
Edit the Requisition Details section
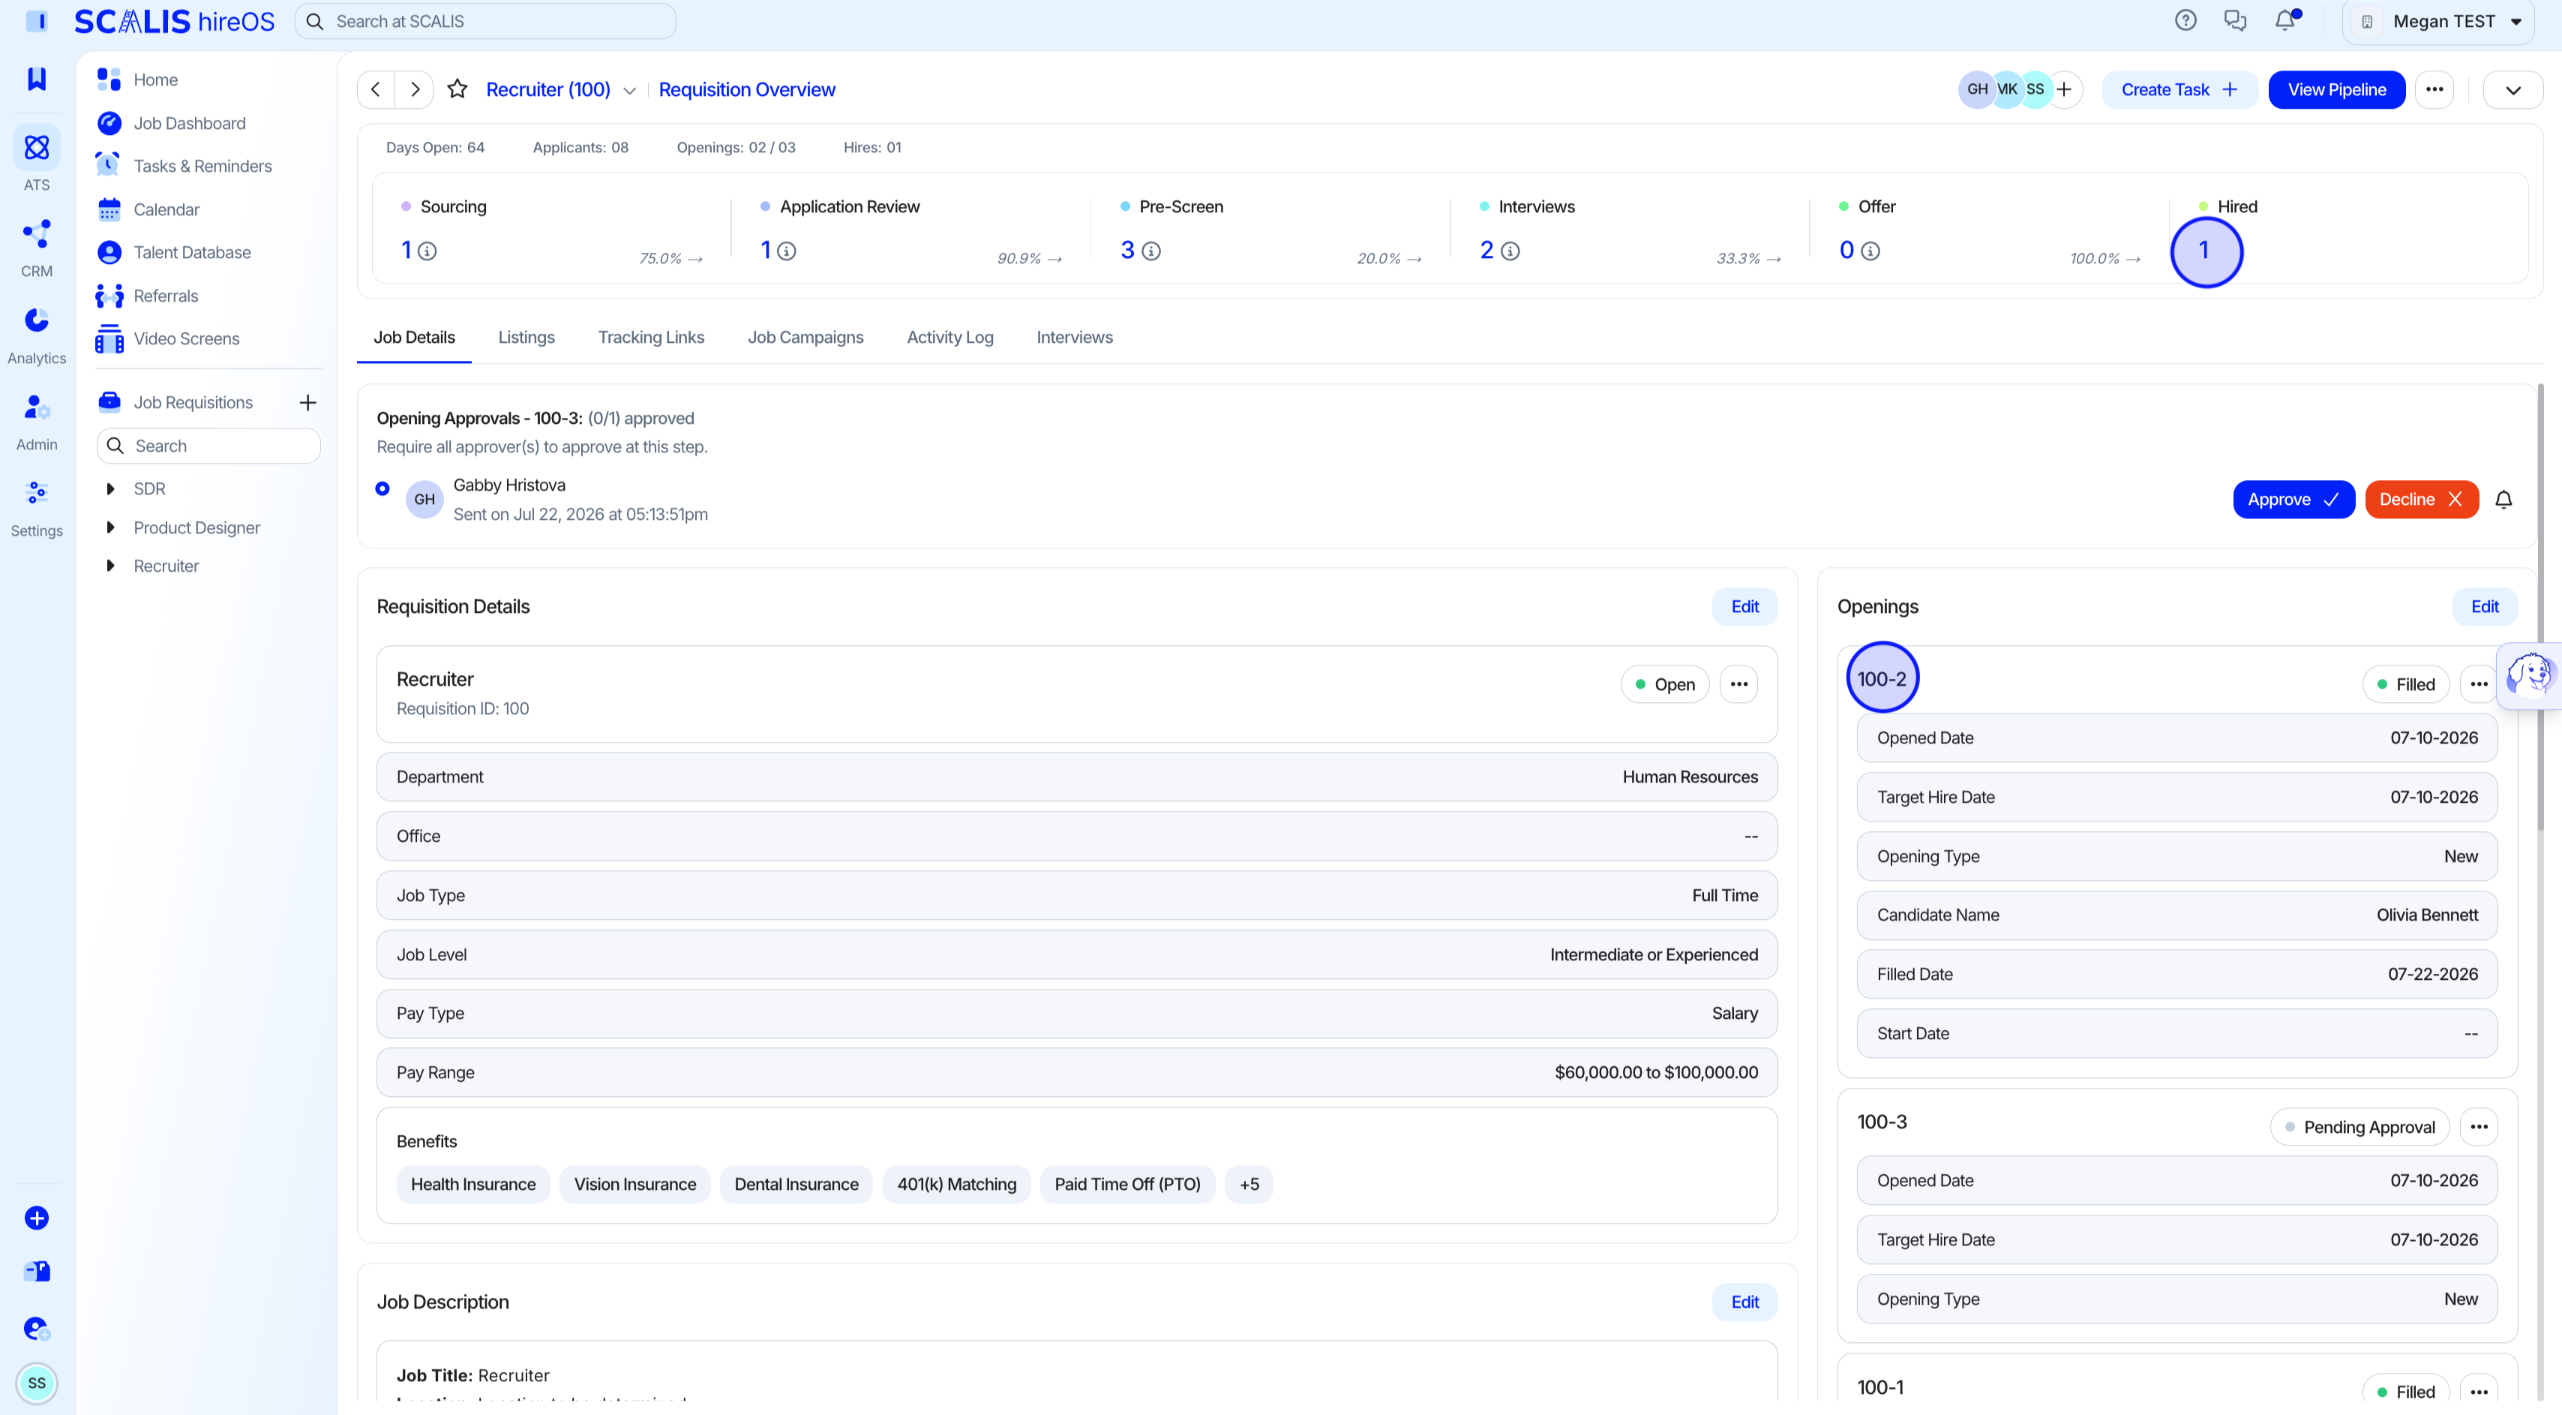(1745, 606)
